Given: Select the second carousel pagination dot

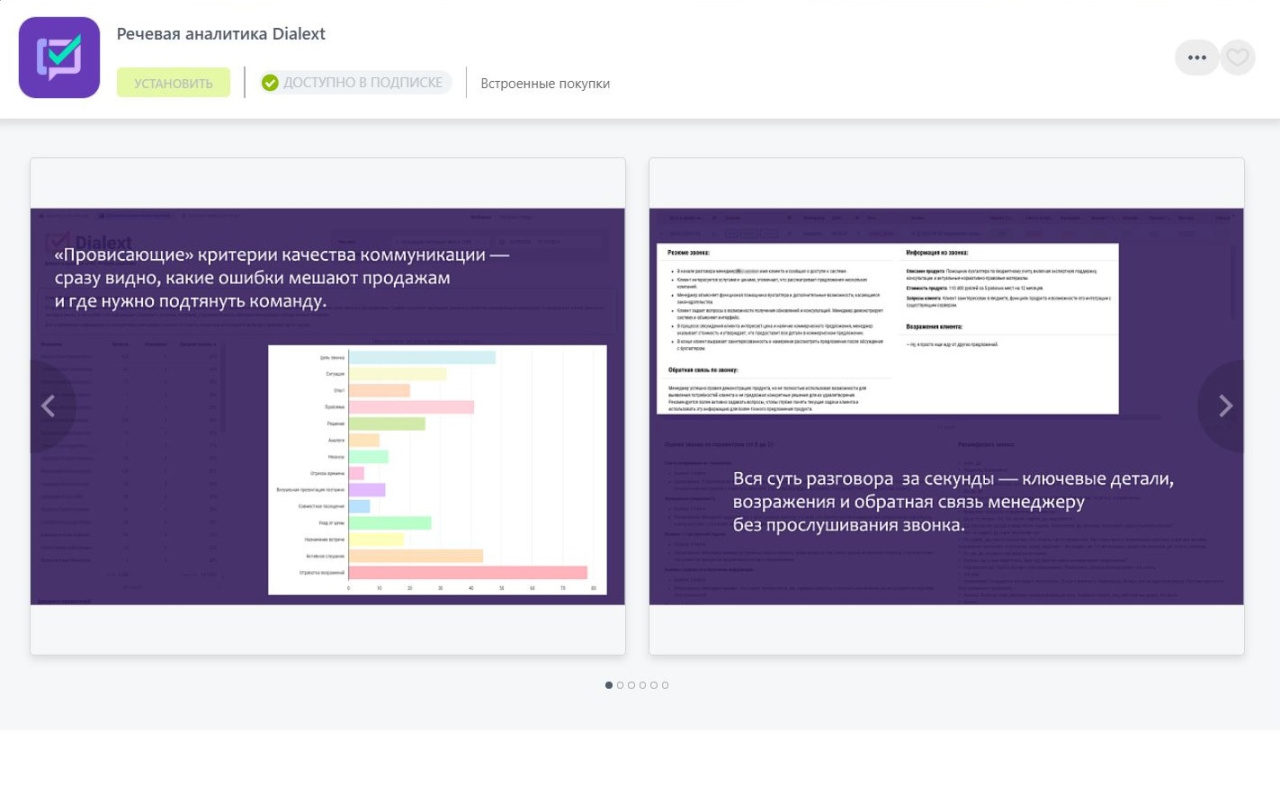Looking at the screenshot, I should (620, 685).
